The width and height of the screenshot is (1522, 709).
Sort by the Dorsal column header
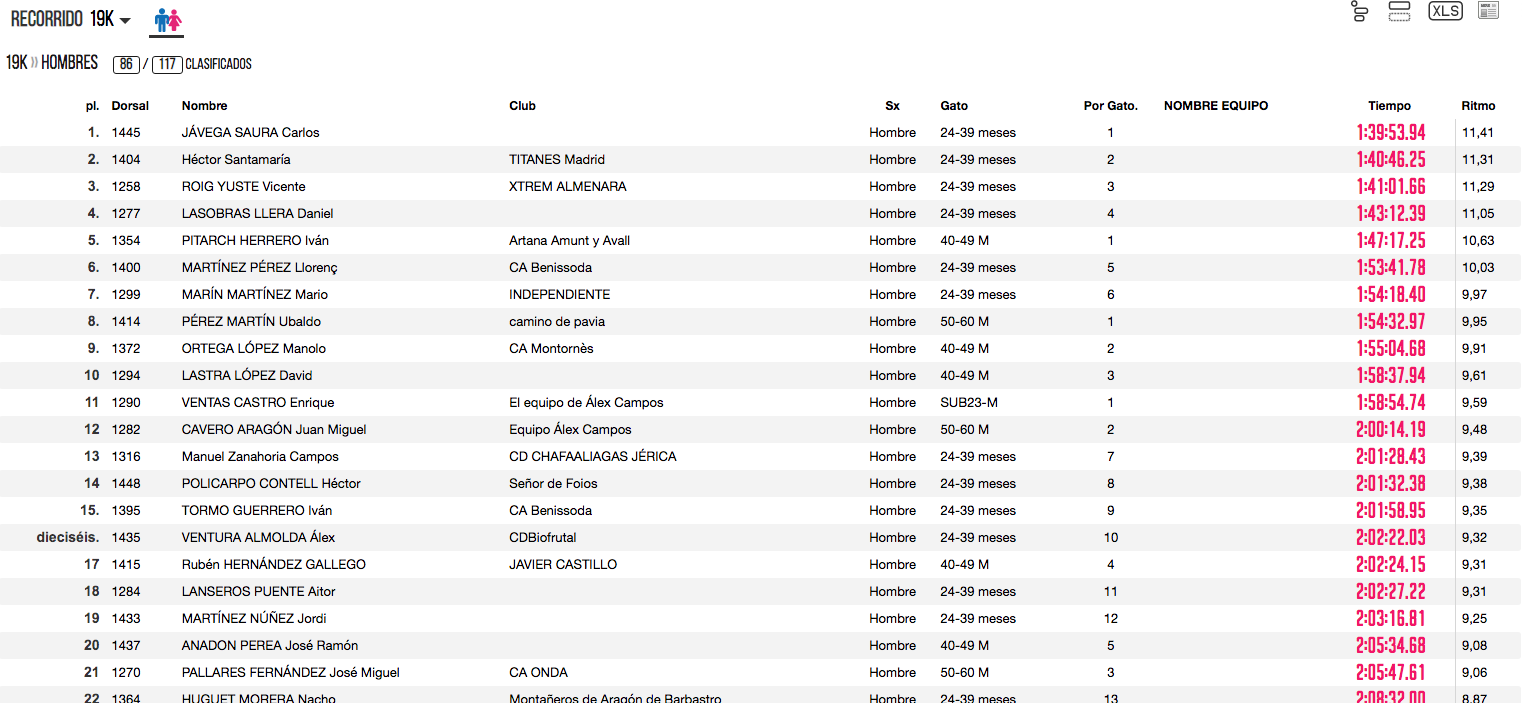(x=130, y=106)
